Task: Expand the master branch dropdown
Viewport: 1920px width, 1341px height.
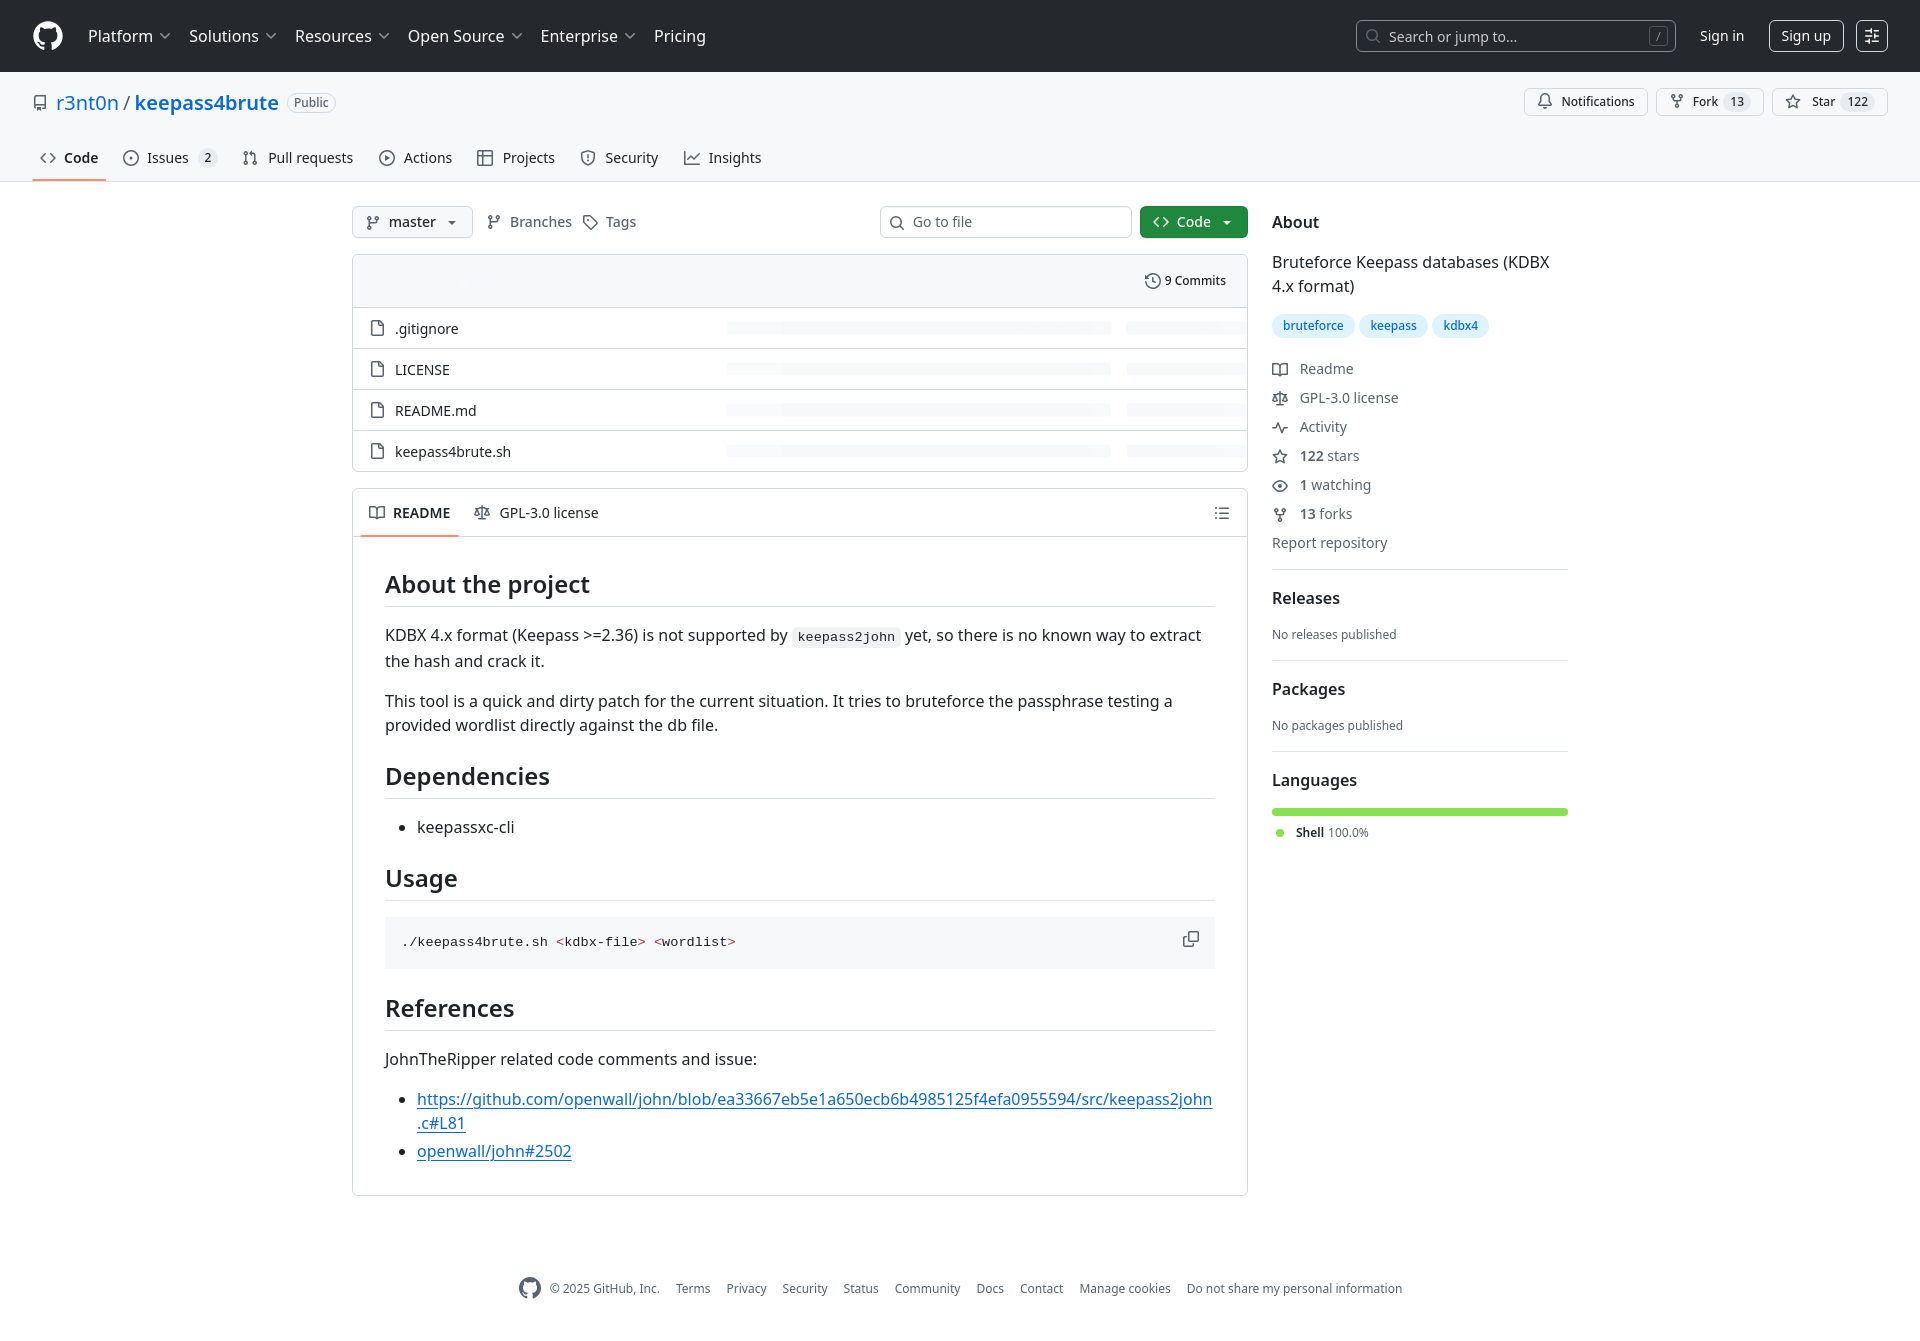Action: coord(412,222)
